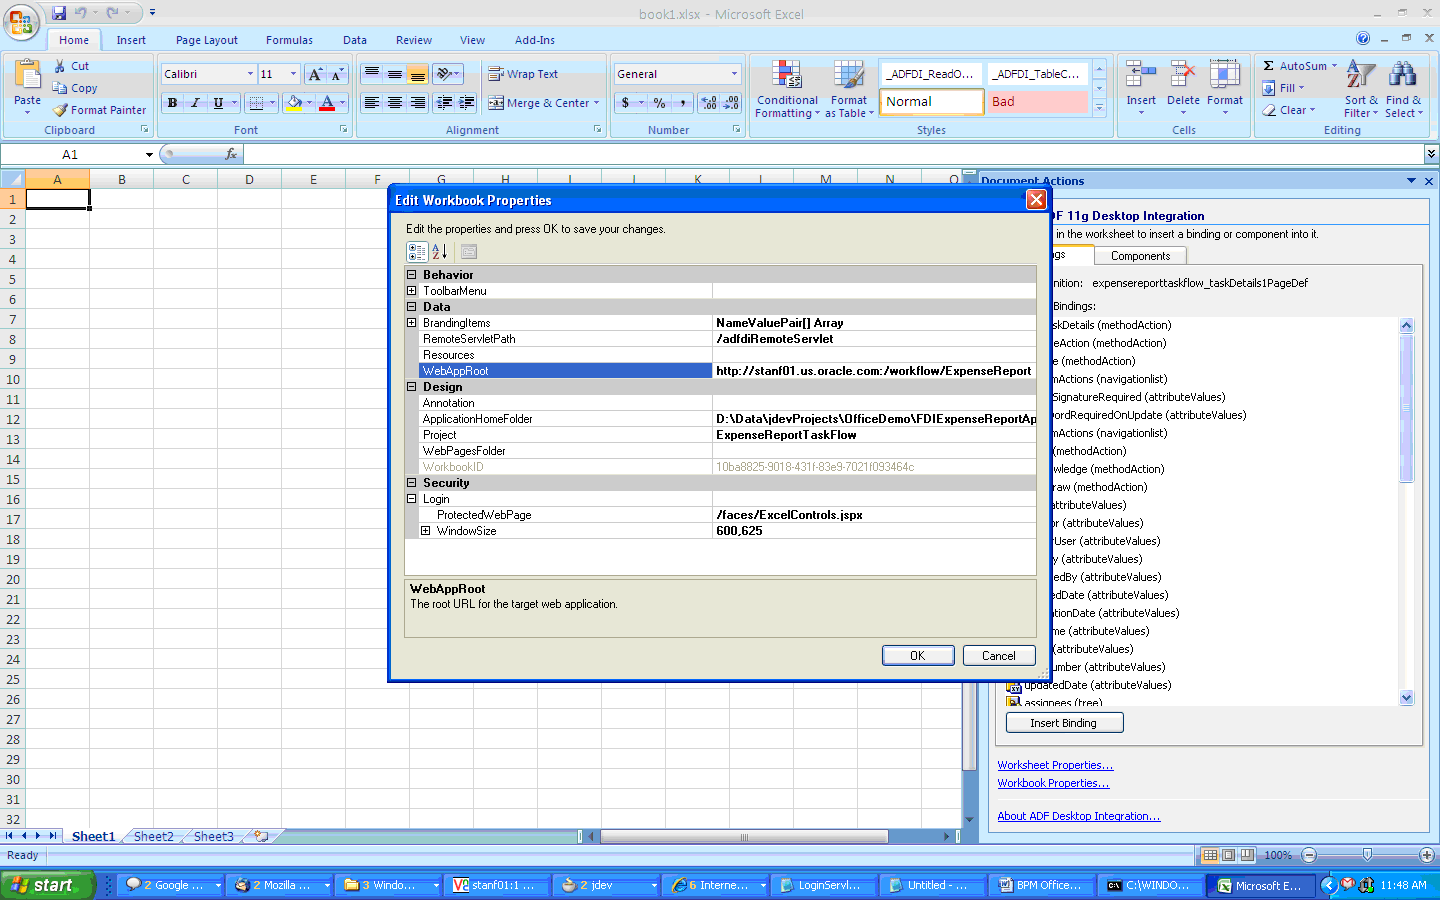Click the Comma Style icon

pos(682,102)
